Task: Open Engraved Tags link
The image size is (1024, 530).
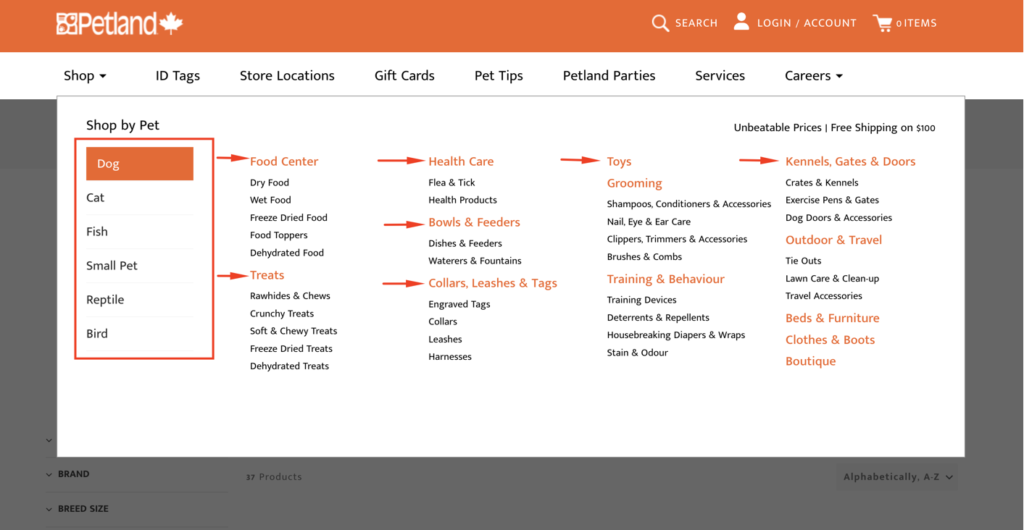Action: [x=459, y=304]
